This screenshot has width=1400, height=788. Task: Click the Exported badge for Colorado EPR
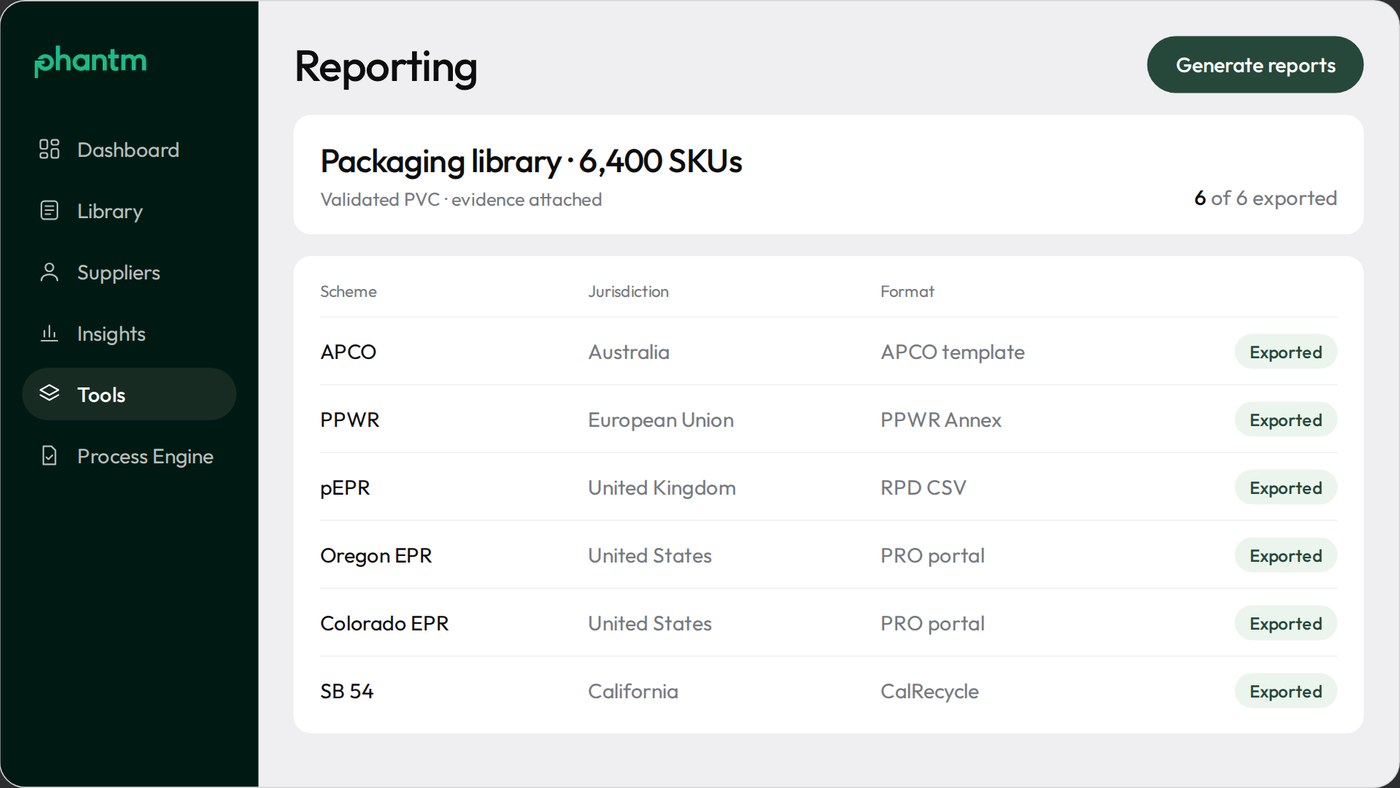point(1286,624)
